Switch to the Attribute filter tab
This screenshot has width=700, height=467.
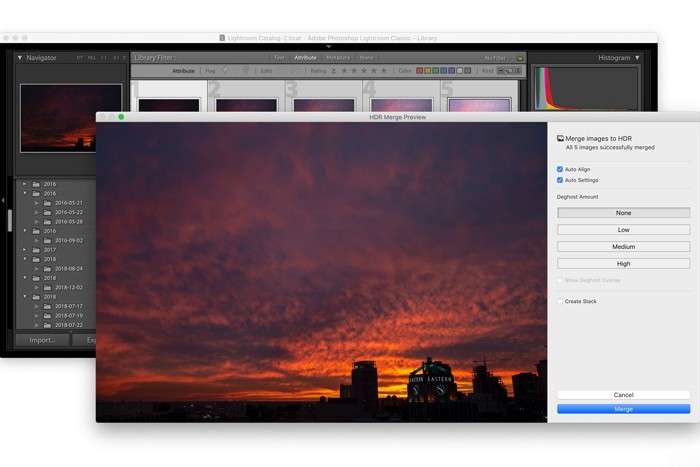pyautogui.click(x=304, y=58)
